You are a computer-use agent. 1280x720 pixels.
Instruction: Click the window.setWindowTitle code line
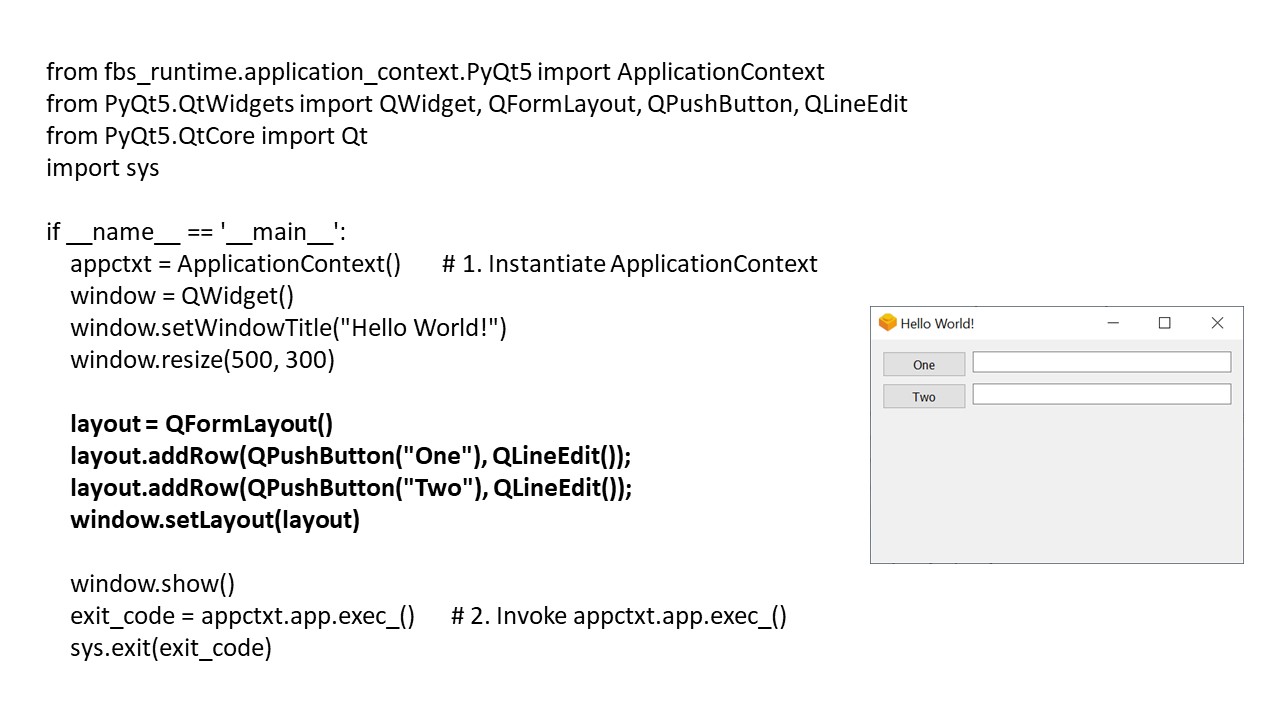tap(288, 328)
